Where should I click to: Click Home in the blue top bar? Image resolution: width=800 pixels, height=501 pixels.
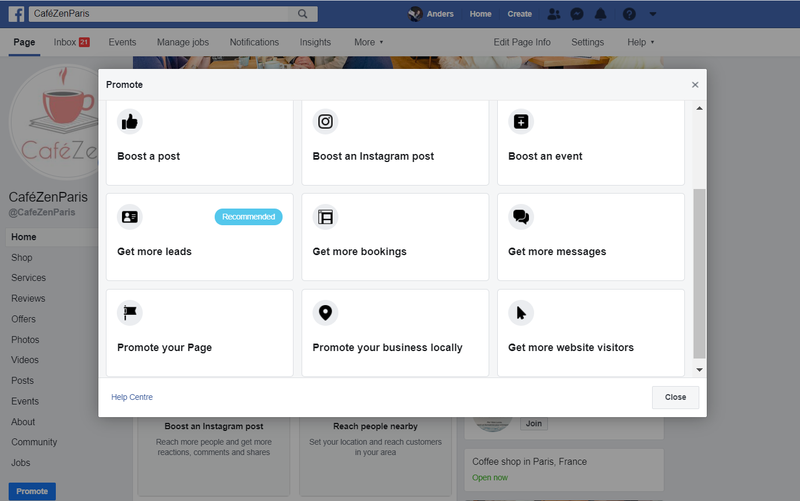(480, 14)
